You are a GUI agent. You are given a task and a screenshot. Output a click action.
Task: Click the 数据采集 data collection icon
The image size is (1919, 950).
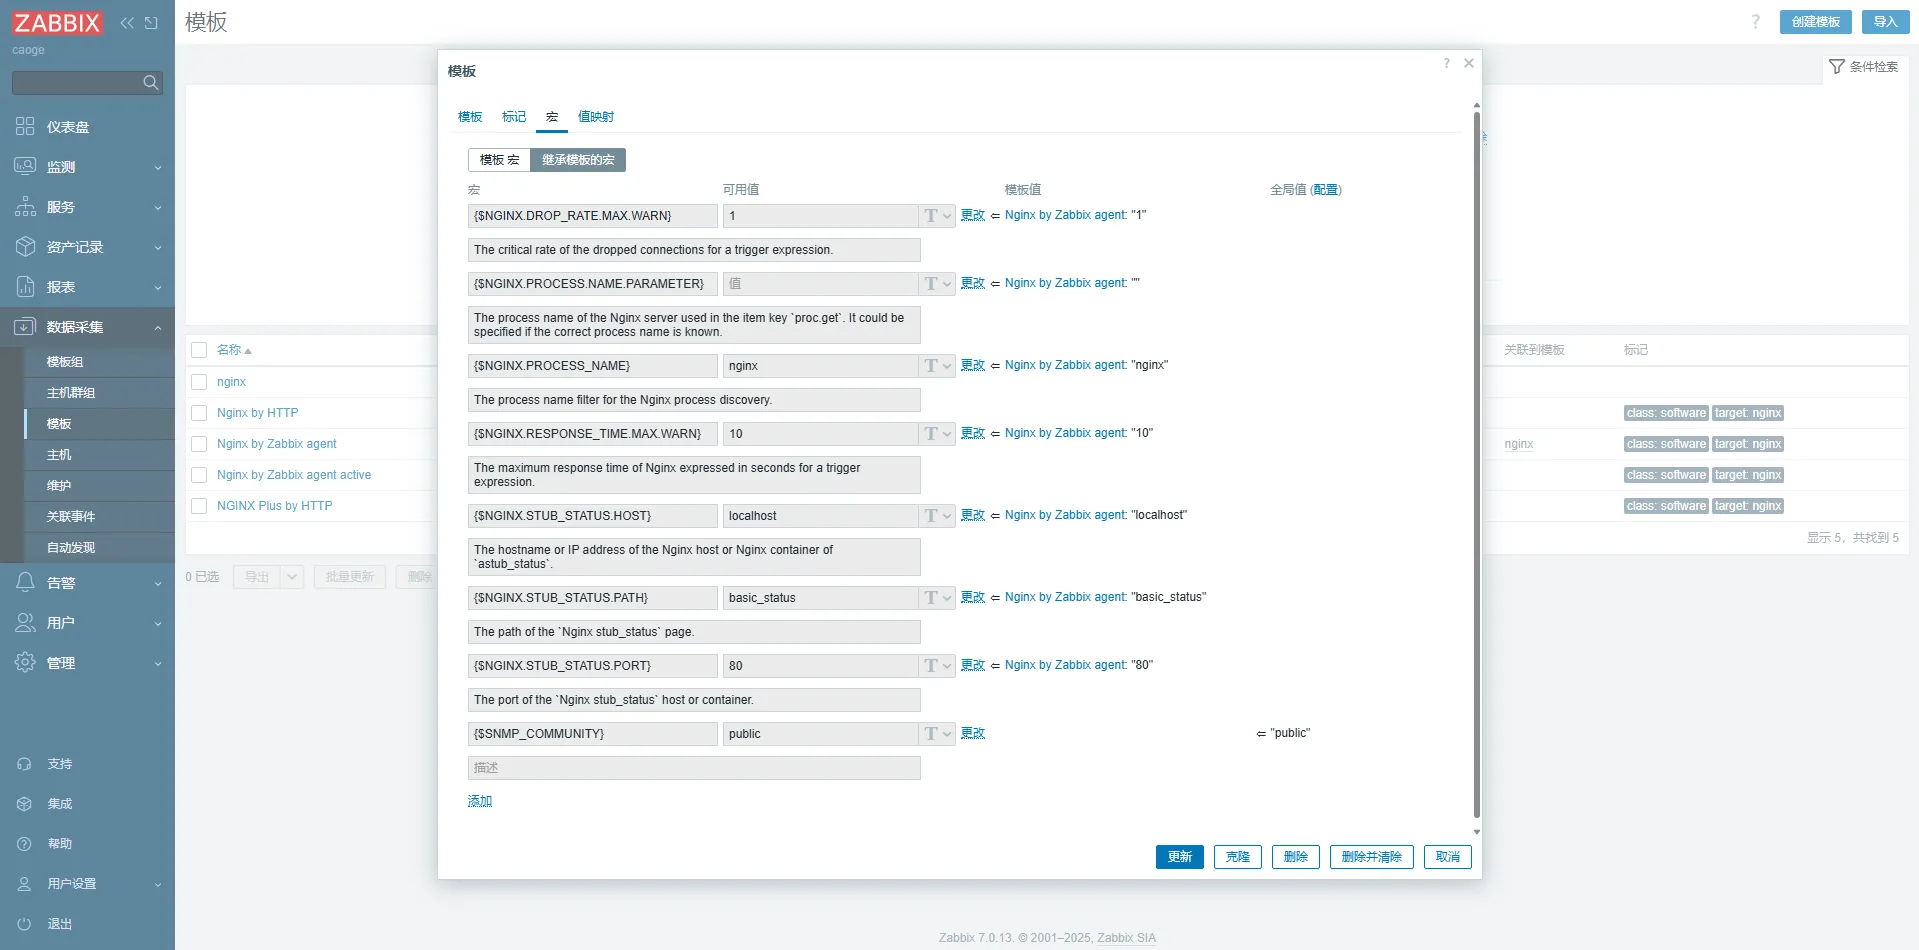coord(25,327)
